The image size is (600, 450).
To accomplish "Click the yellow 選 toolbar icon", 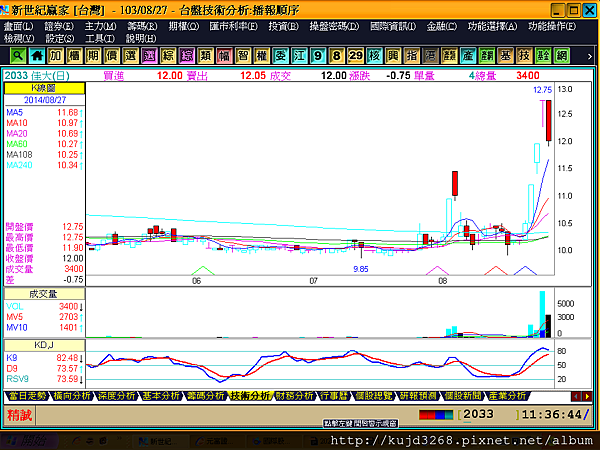I will point(131,56).
